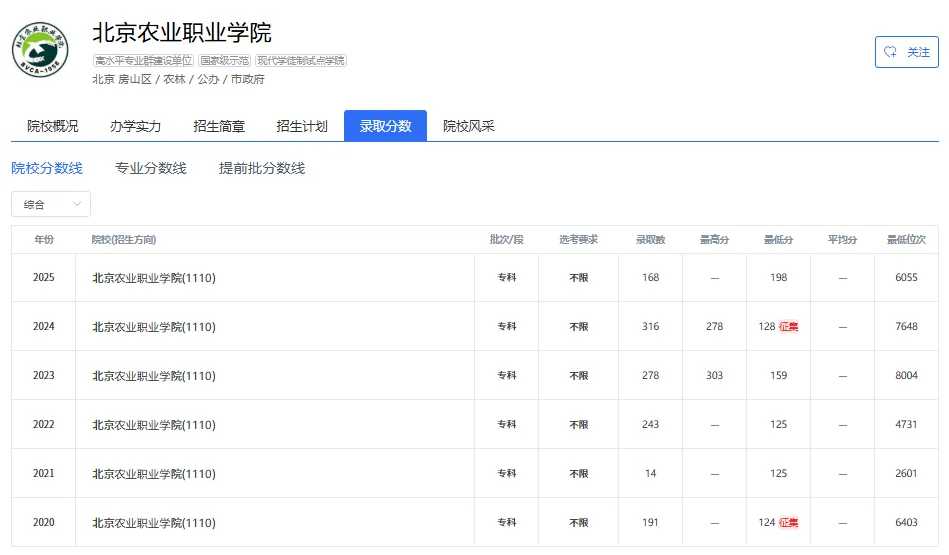The width and height of the screenshot is (949, 555).
Task: Click 不限 requirement in the 2021 row
Action: point(579,473)
